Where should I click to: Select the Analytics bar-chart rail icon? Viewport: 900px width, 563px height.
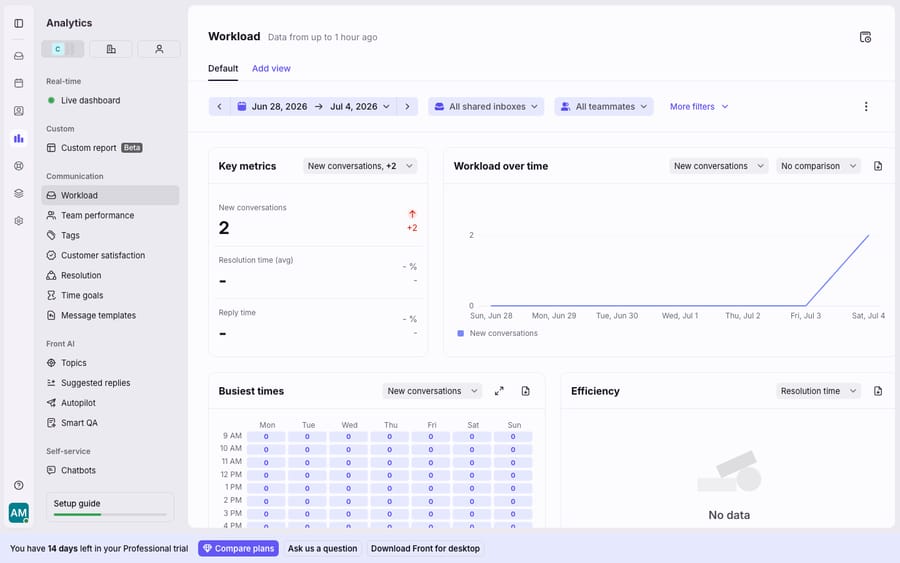click(x=18, y=138)
